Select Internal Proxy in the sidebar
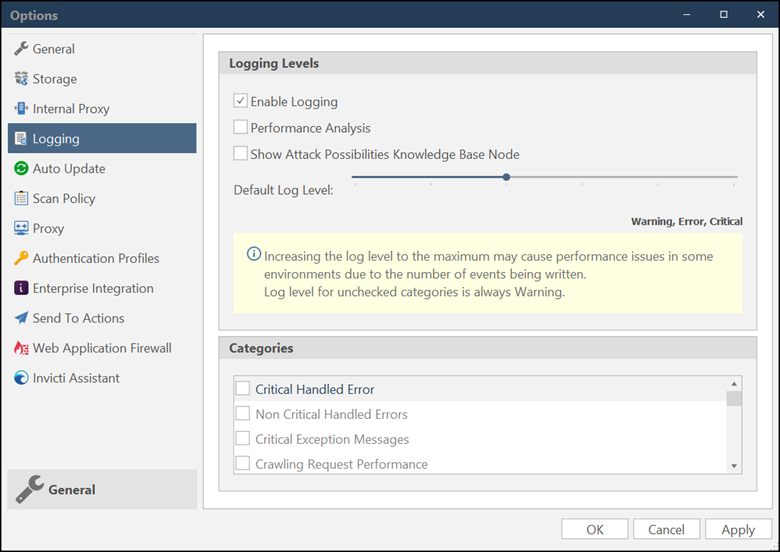780x552 pixels. [x=102, y=108]
